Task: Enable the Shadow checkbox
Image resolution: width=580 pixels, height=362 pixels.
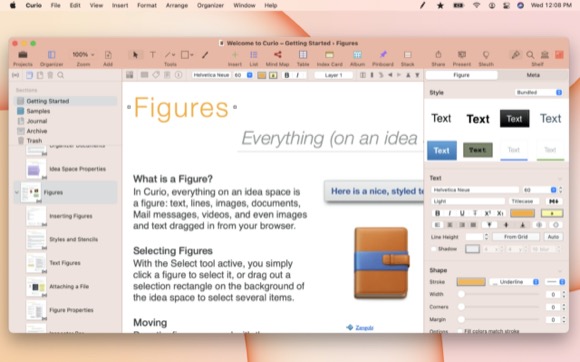Action: pos(434,249)
